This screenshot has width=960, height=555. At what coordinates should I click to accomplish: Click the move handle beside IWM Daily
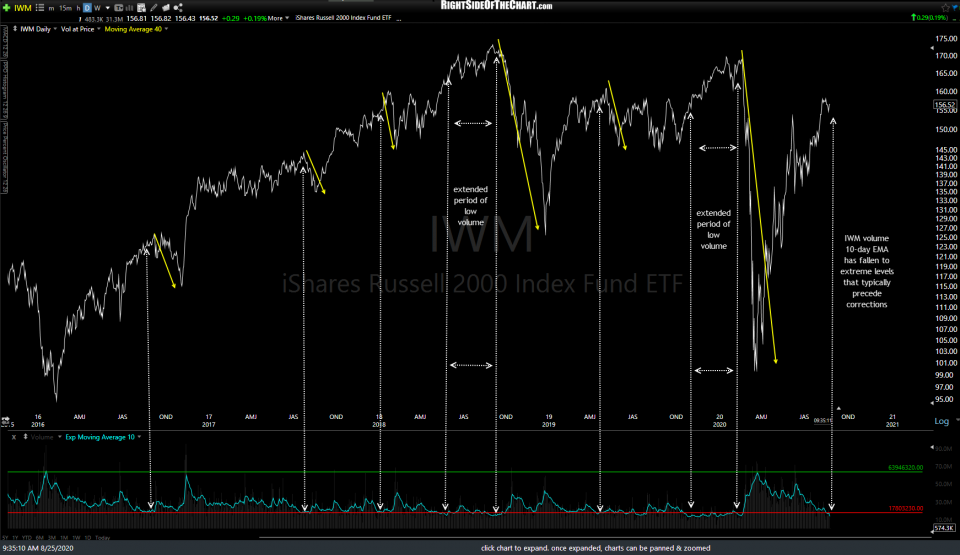tap(15, 29)
